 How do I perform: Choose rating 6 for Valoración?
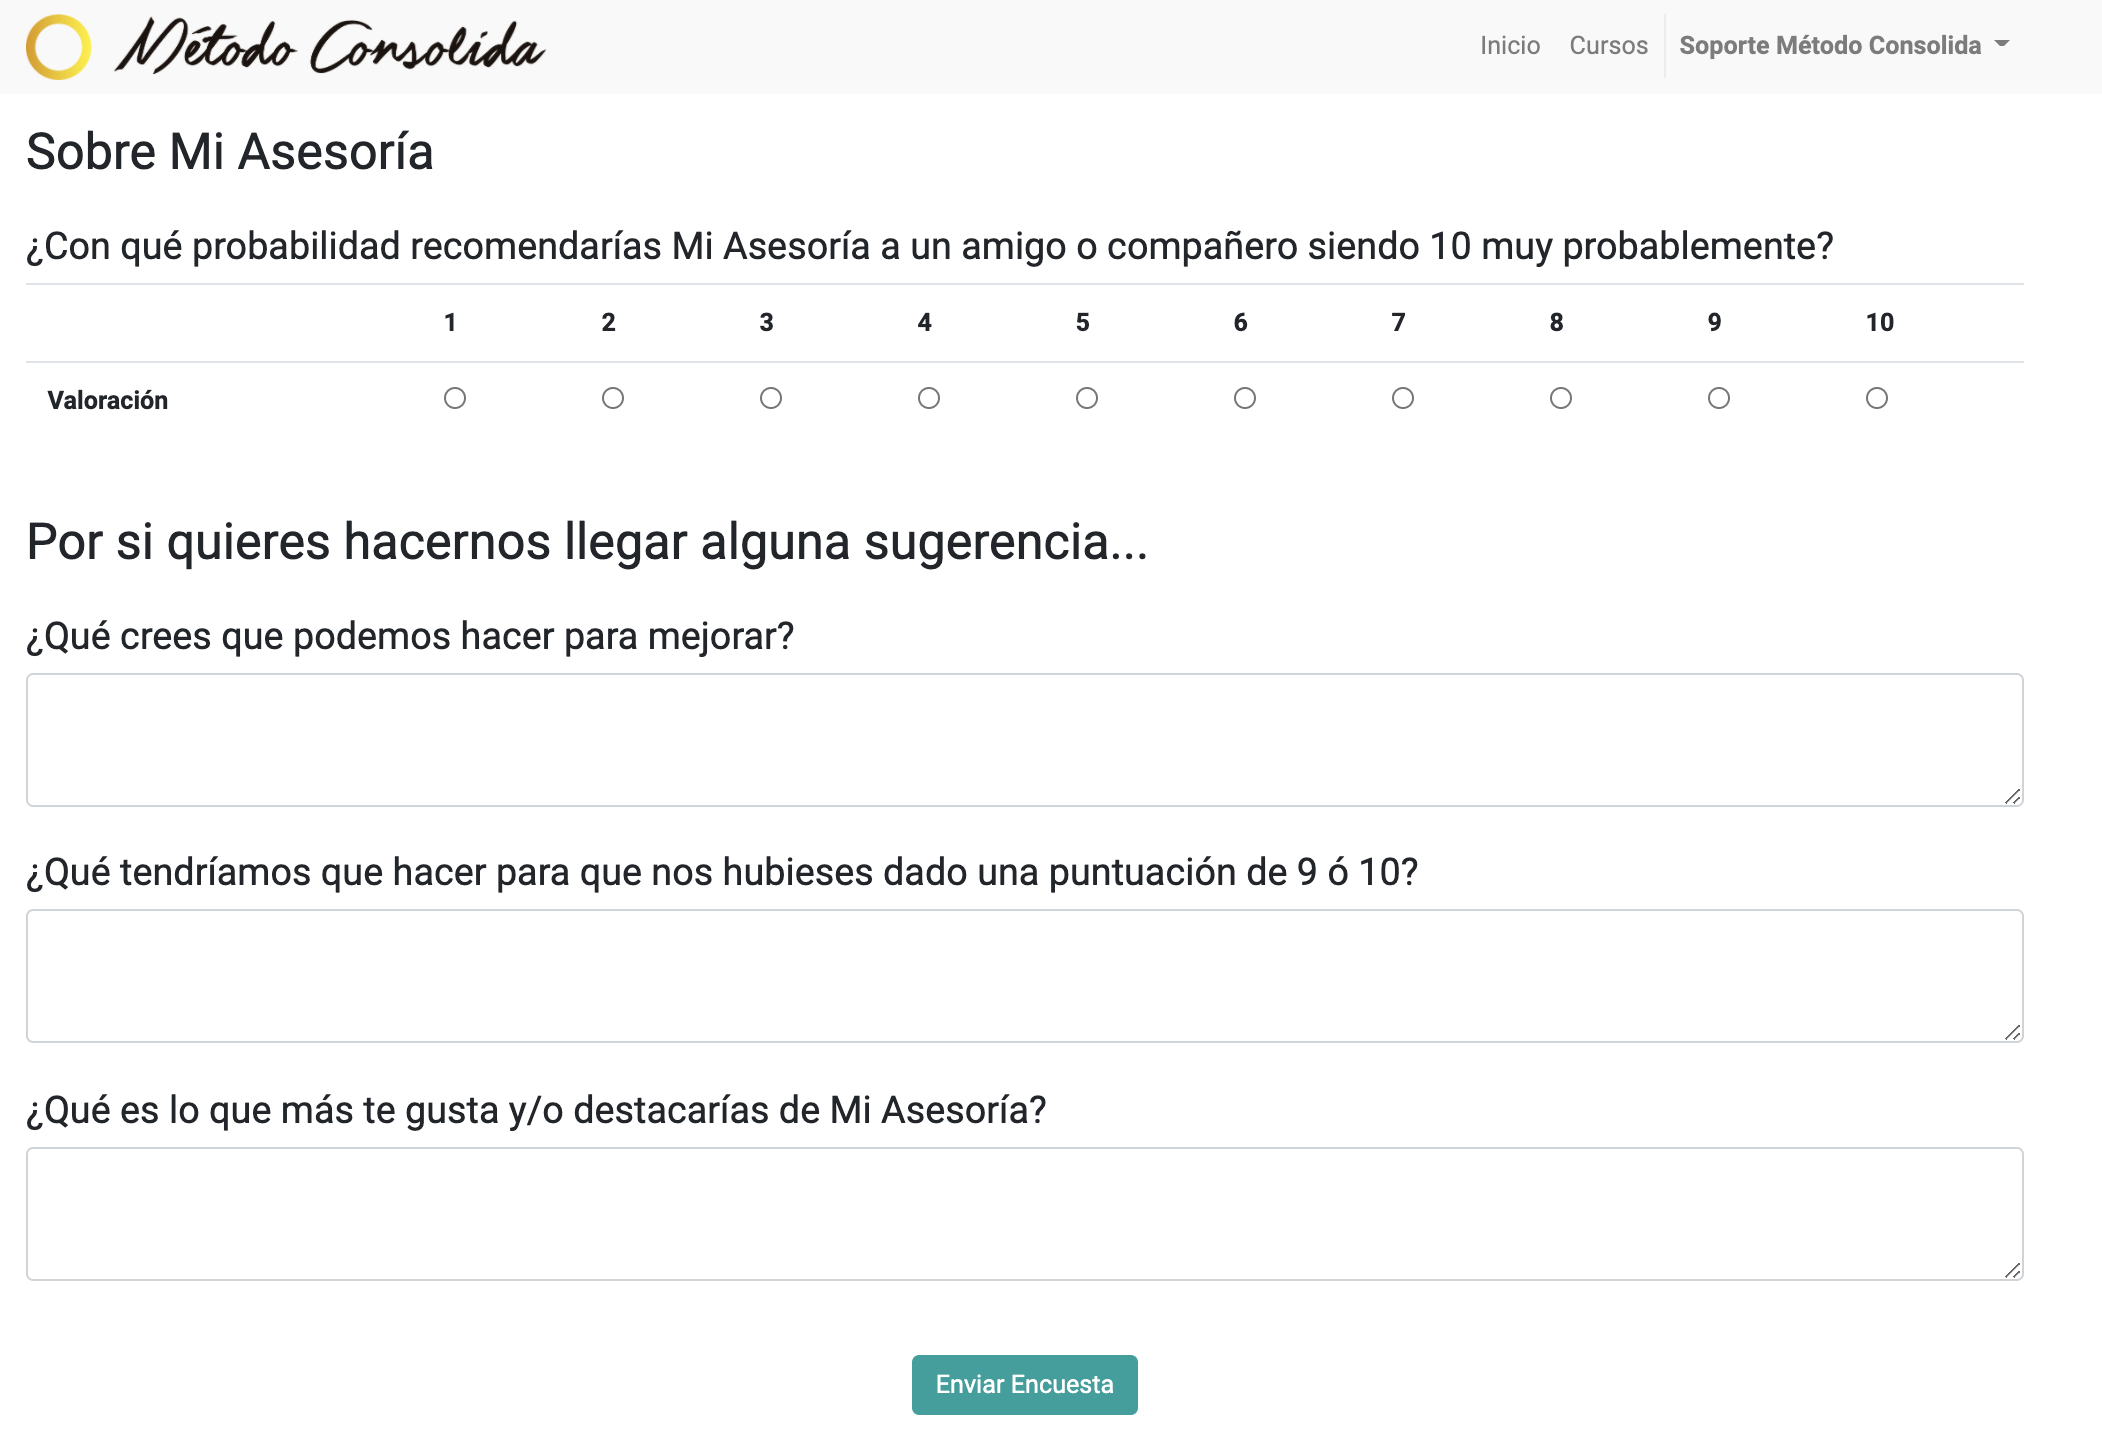coord(1245,398)
